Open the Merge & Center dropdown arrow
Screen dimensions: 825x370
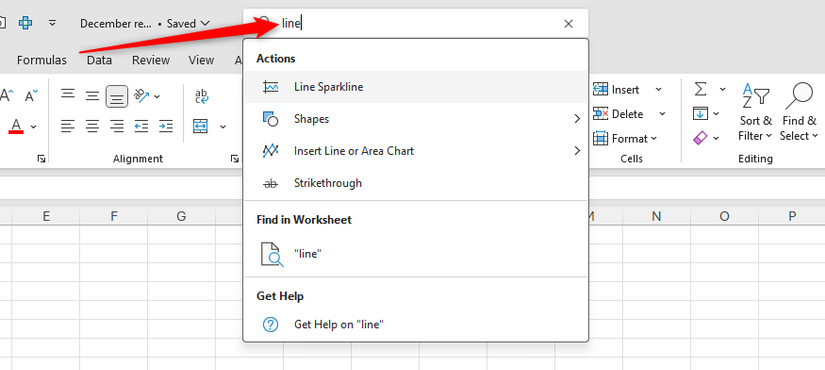tap(223, 126)
